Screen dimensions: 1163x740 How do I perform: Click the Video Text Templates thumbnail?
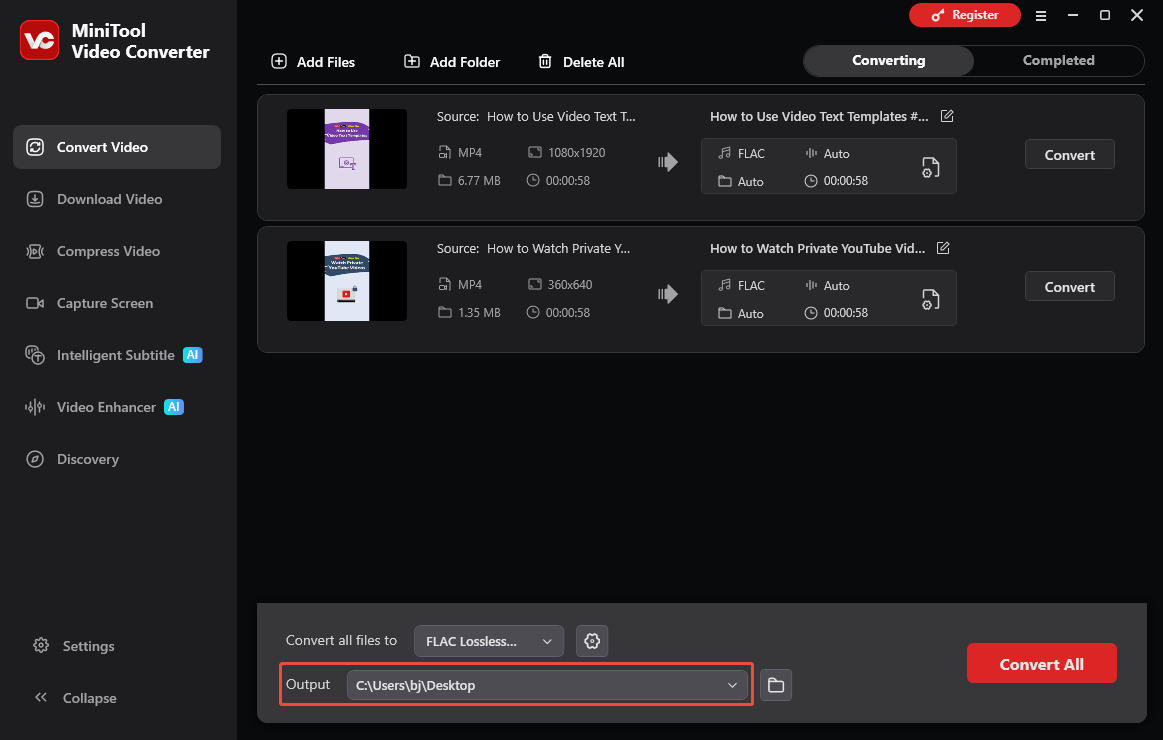(346, 149)
